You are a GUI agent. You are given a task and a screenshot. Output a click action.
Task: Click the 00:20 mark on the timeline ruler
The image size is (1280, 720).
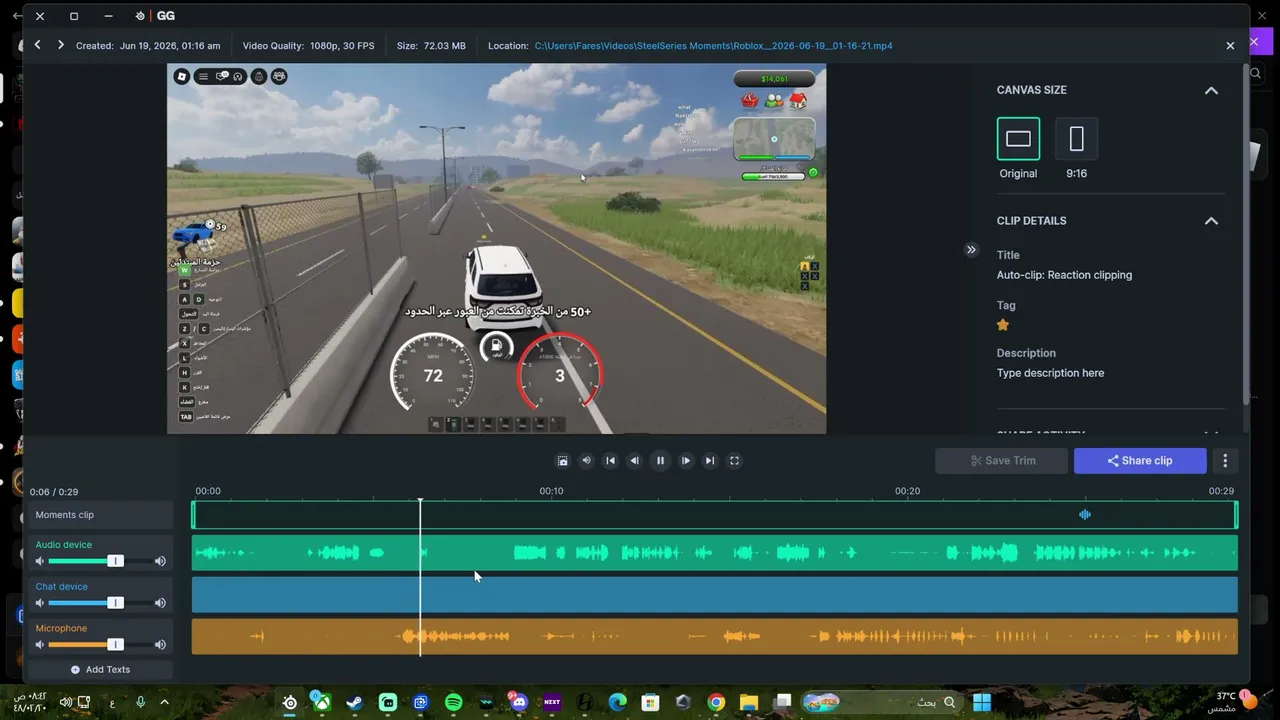(907, 492)
